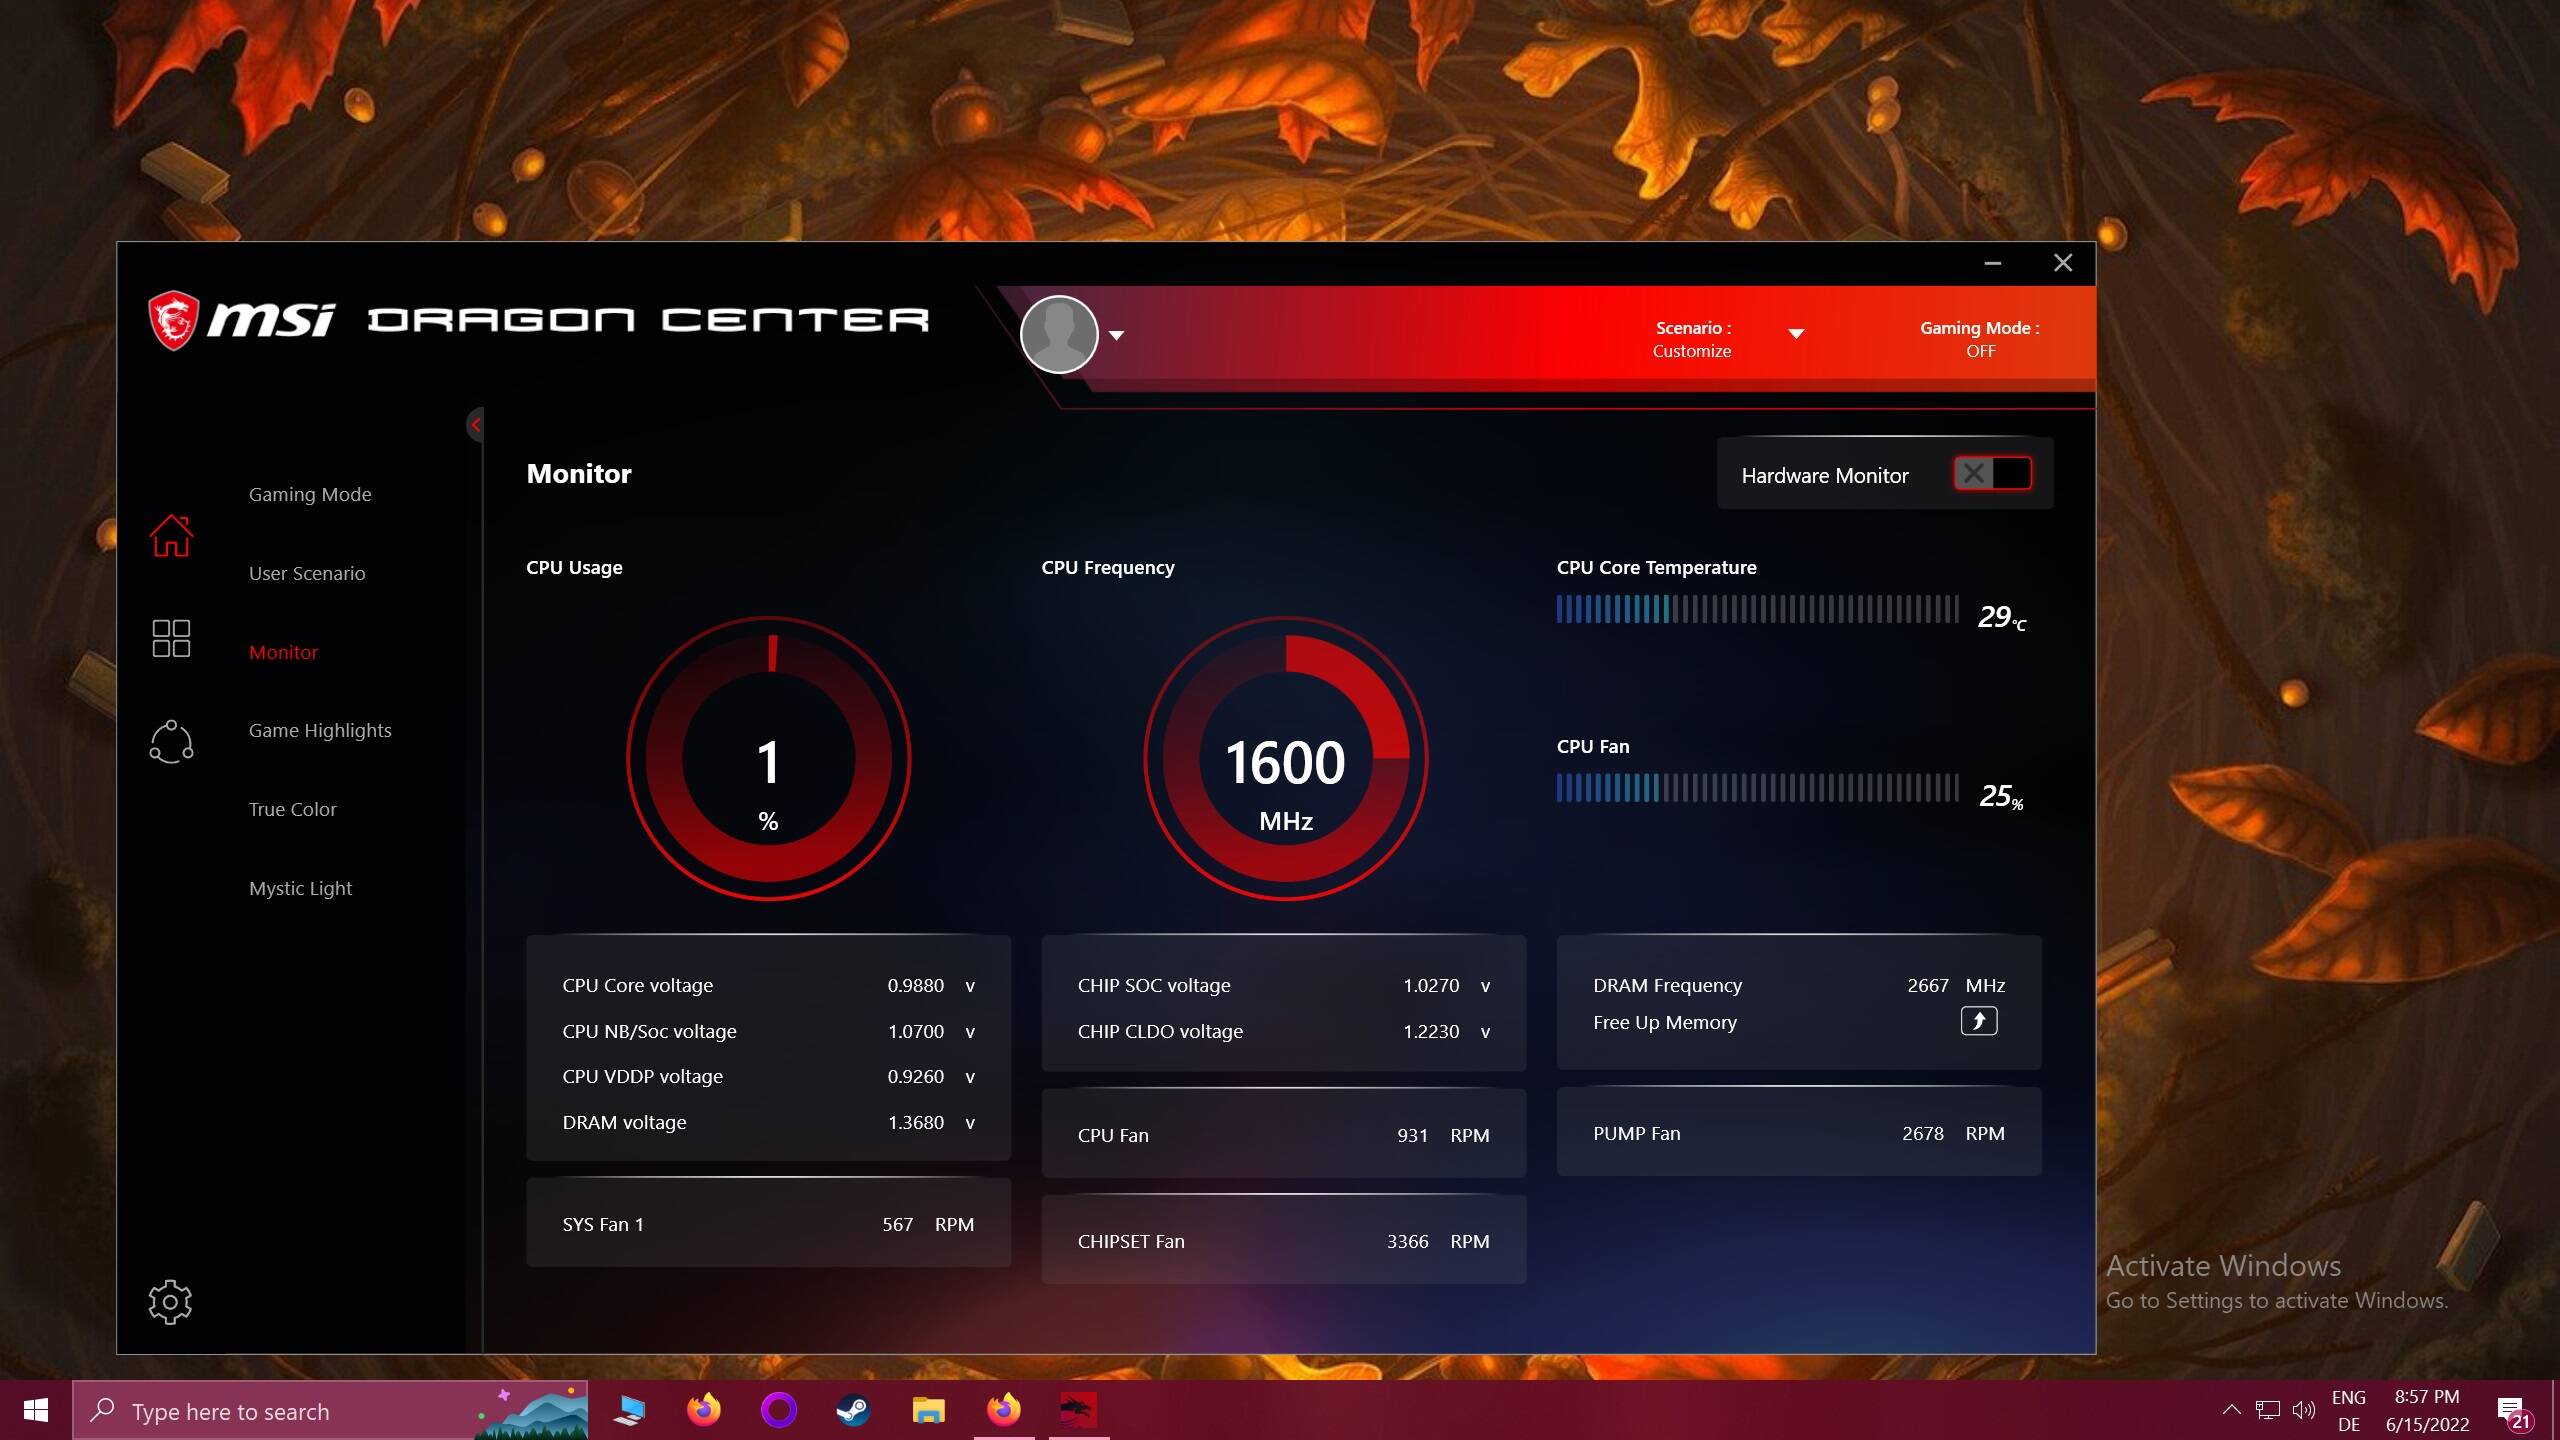Open the purple circle taskbar app
This screenshot has height=1440, width=2560.
(778, 1410)
